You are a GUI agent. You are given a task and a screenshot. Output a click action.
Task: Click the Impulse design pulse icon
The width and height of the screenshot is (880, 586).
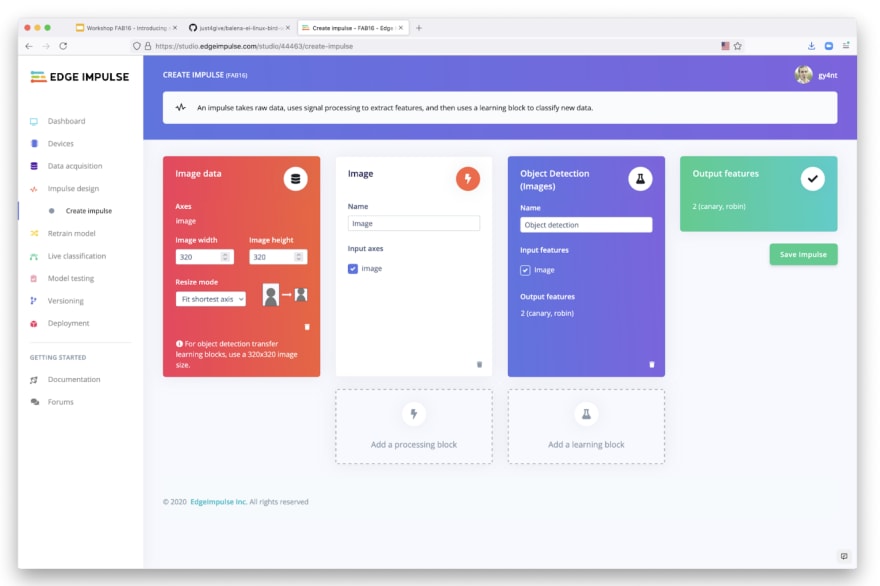(34, 189)
